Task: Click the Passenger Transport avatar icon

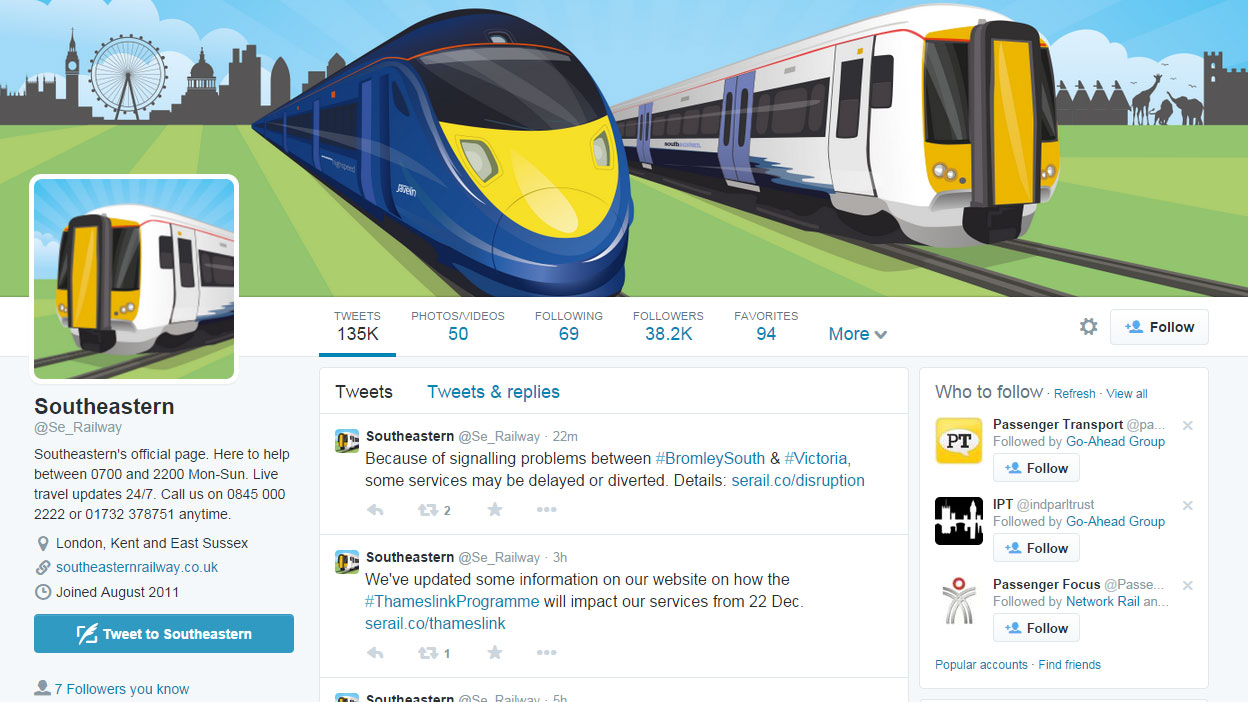Action: [959, 441]
